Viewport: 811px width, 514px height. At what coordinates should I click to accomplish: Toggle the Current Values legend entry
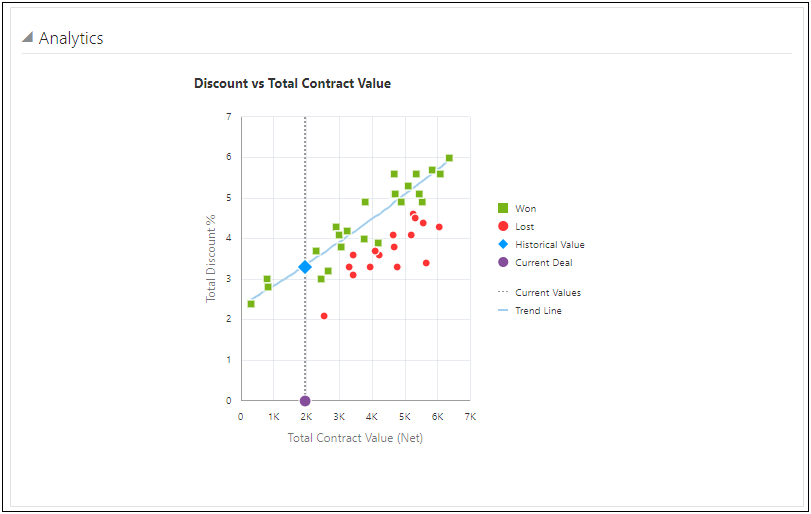click(548, 293)
